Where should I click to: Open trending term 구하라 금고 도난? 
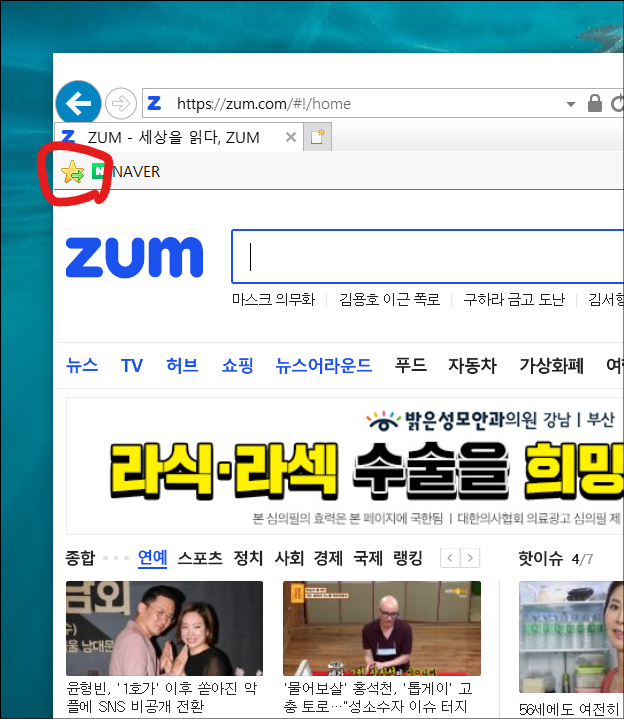click(x=514, y=299)
